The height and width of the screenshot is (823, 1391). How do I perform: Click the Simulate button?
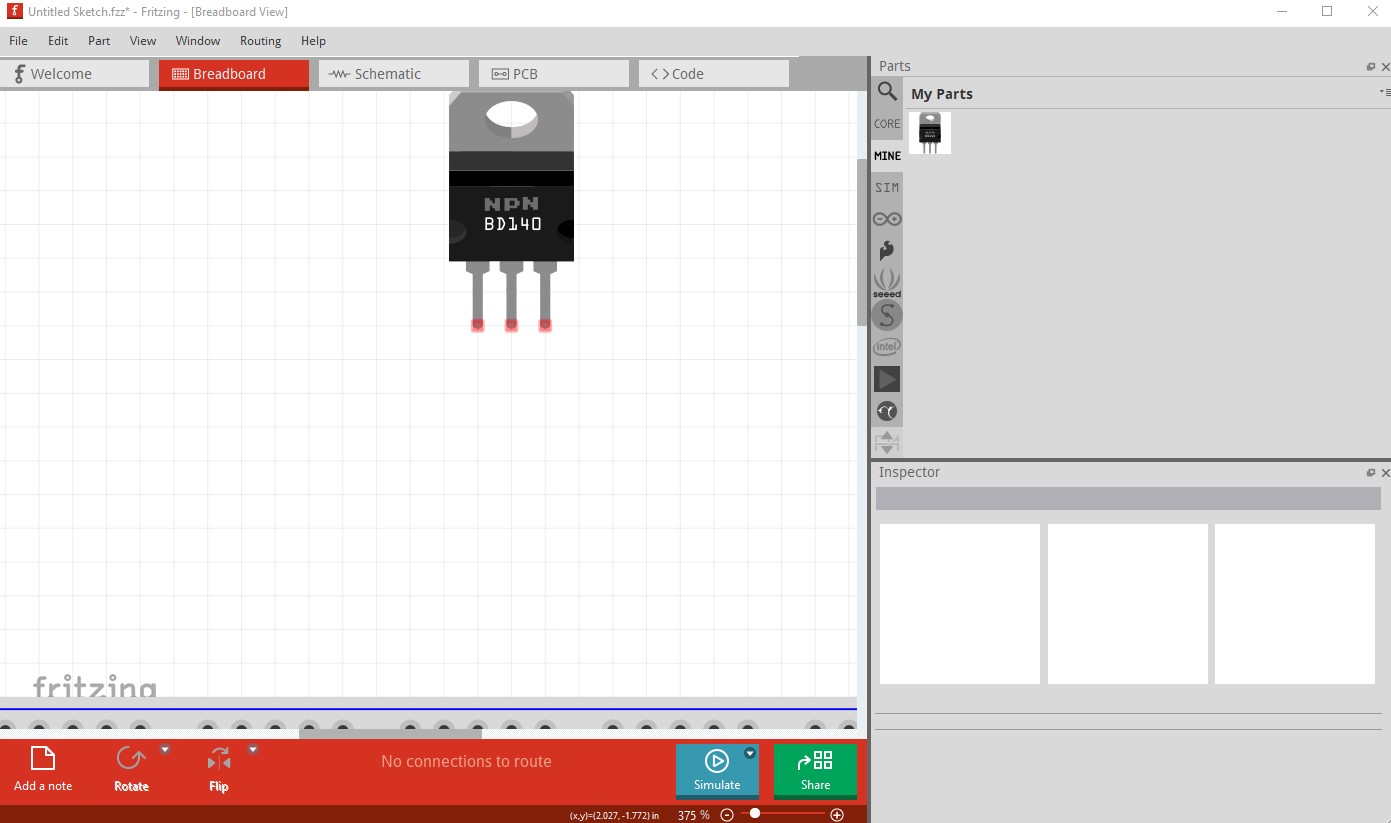(717, 770)
